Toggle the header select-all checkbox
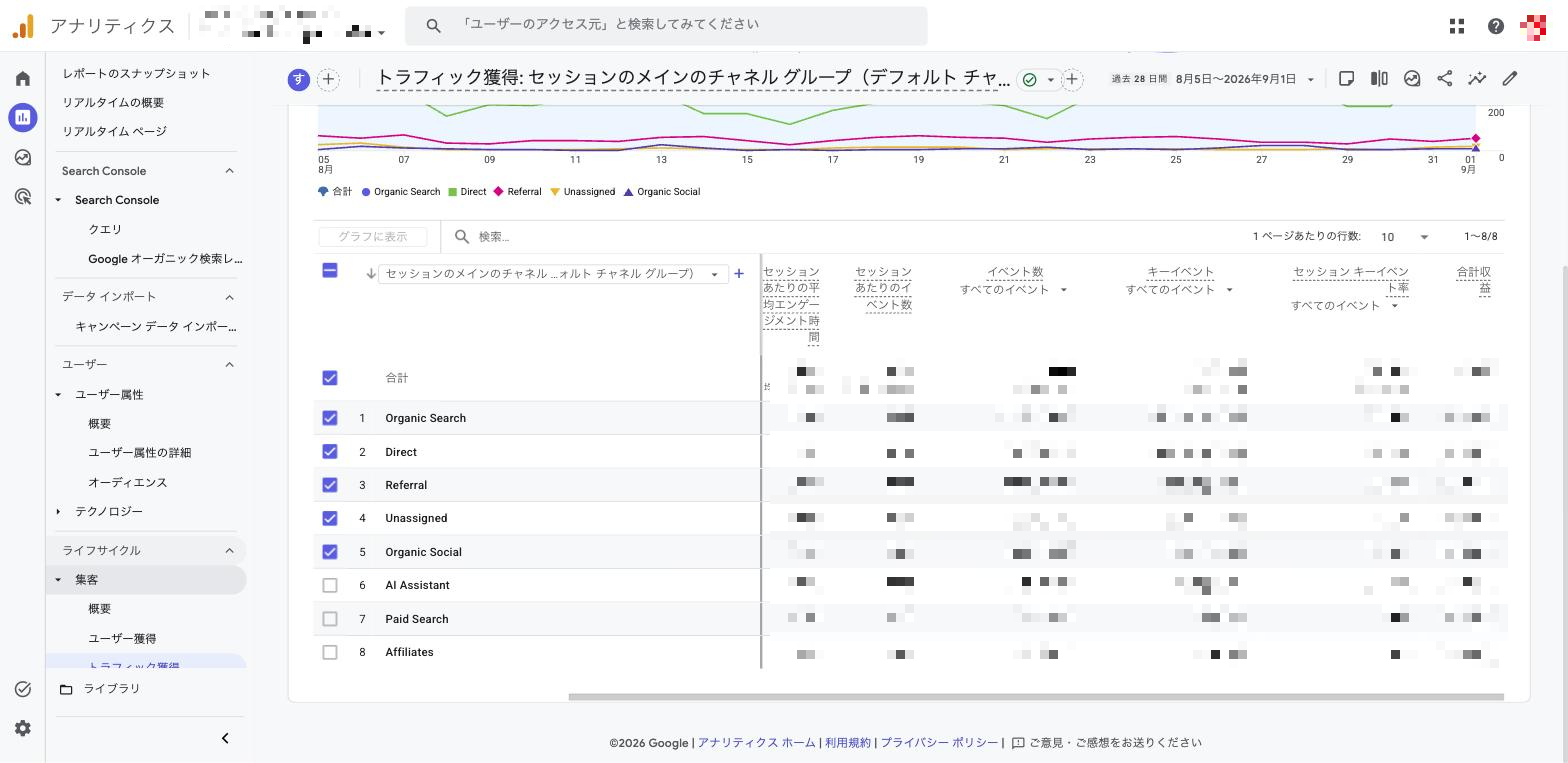This screenshot has height=763, width=1568. point(330,270)
